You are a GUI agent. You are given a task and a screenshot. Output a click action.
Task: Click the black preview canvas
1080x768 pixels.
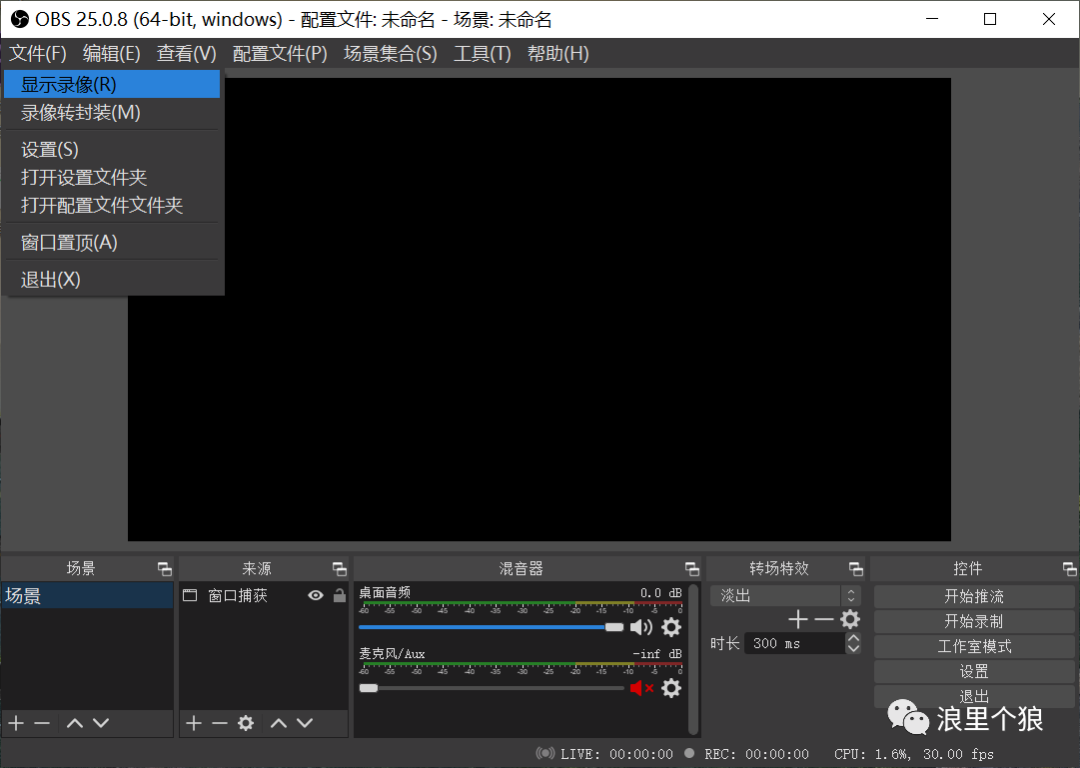click(539, 309)
